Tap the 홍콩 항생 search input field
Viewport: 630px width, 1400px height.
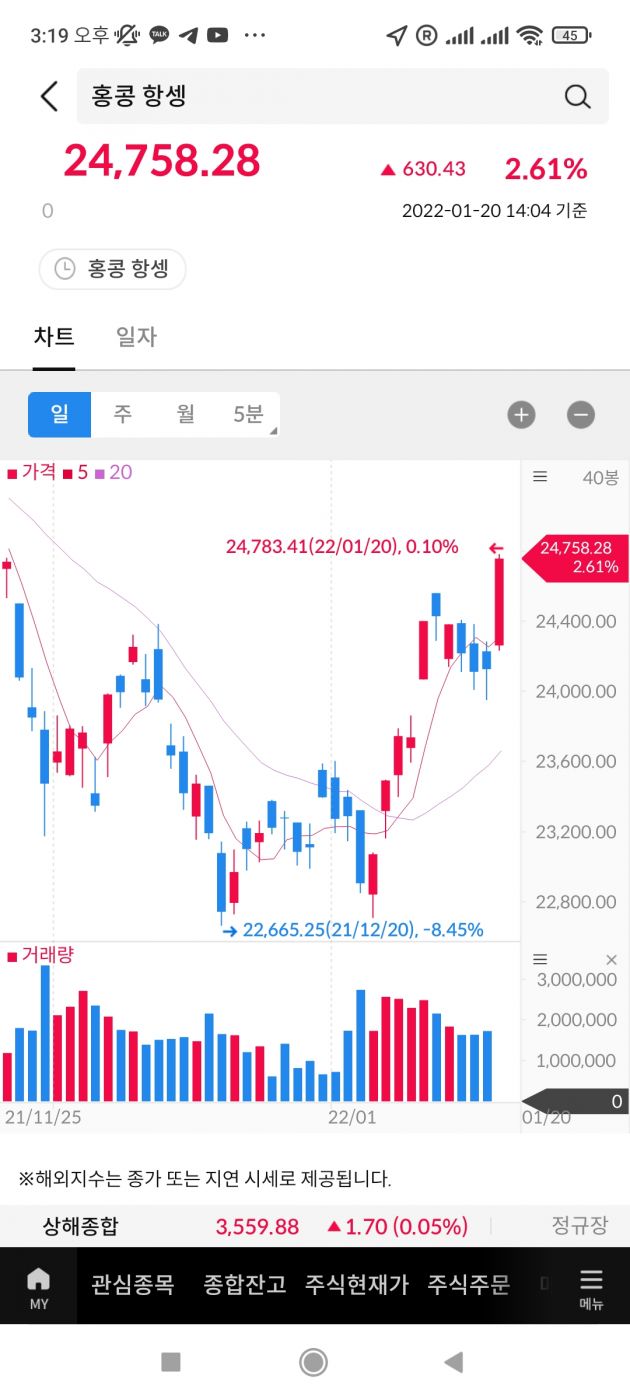[320, 96]
